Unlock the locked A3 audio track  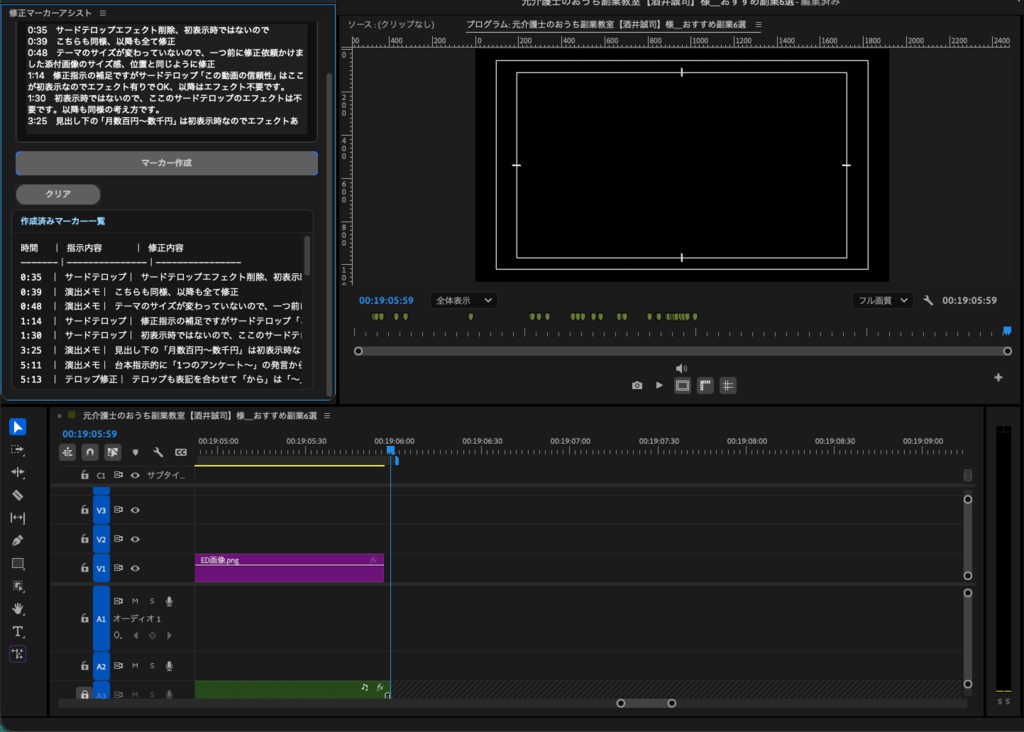pos(84,694)
